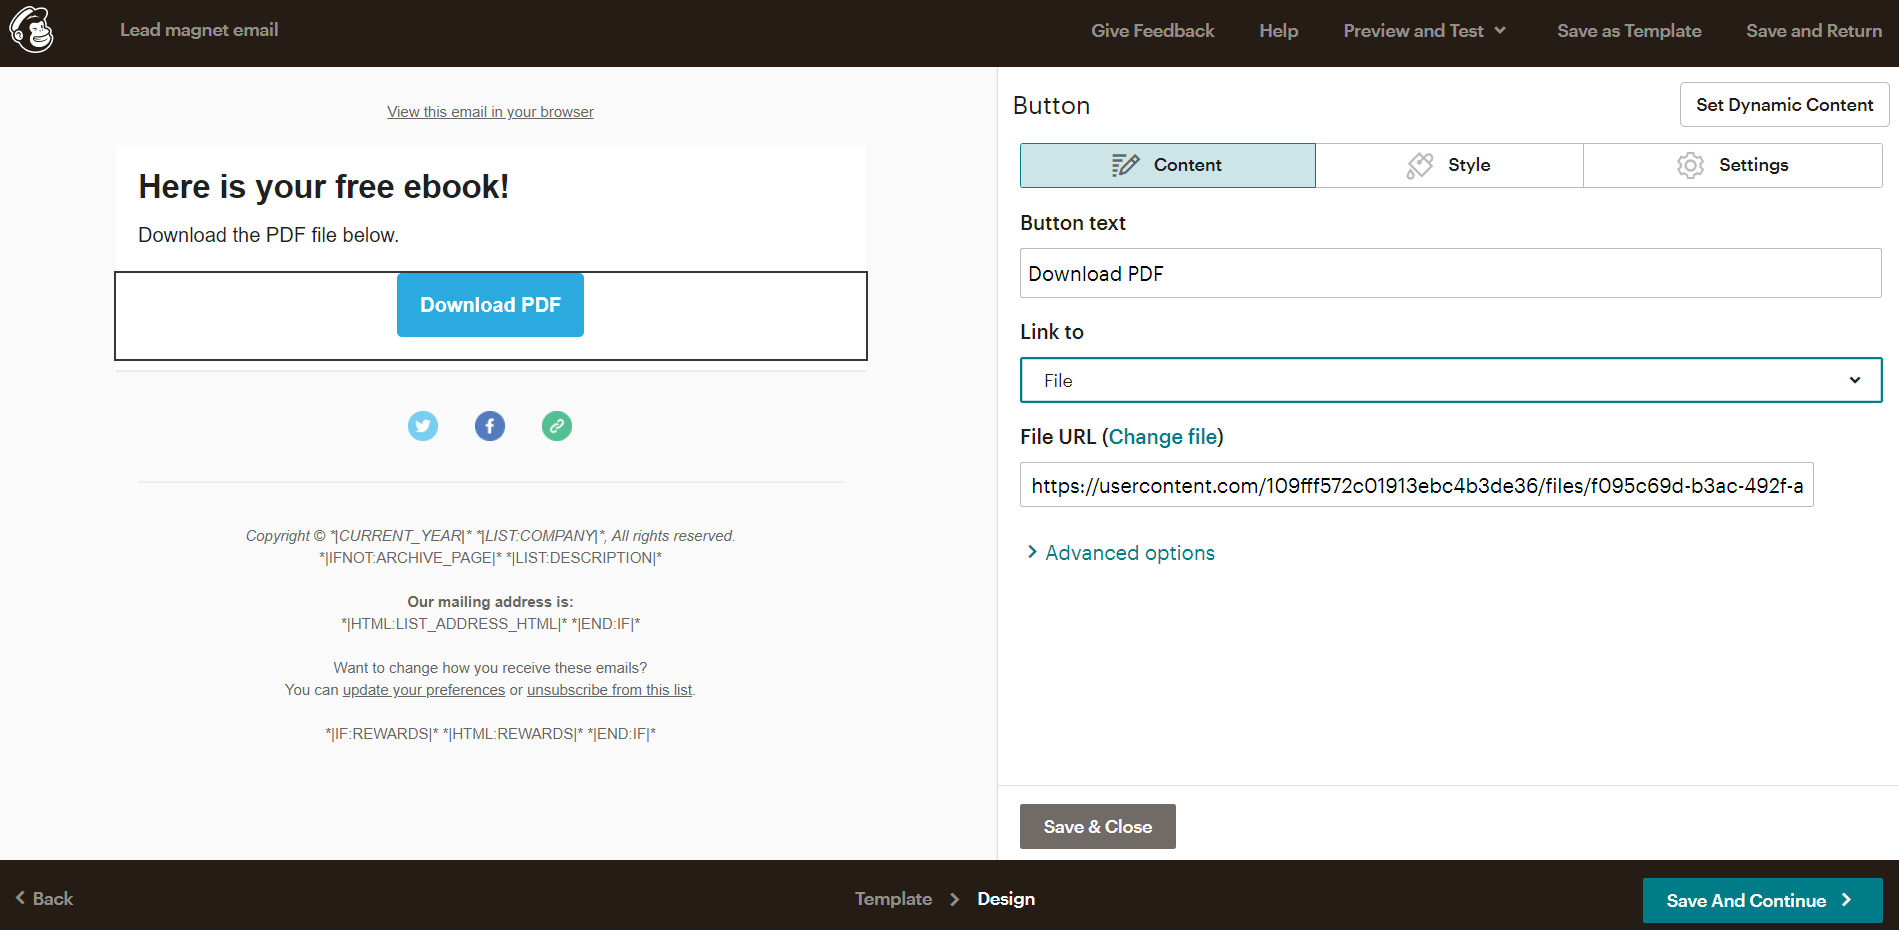Open the Preview and Test dropdown
The height and width of the screenshot is (930, 1899).
1424,31
